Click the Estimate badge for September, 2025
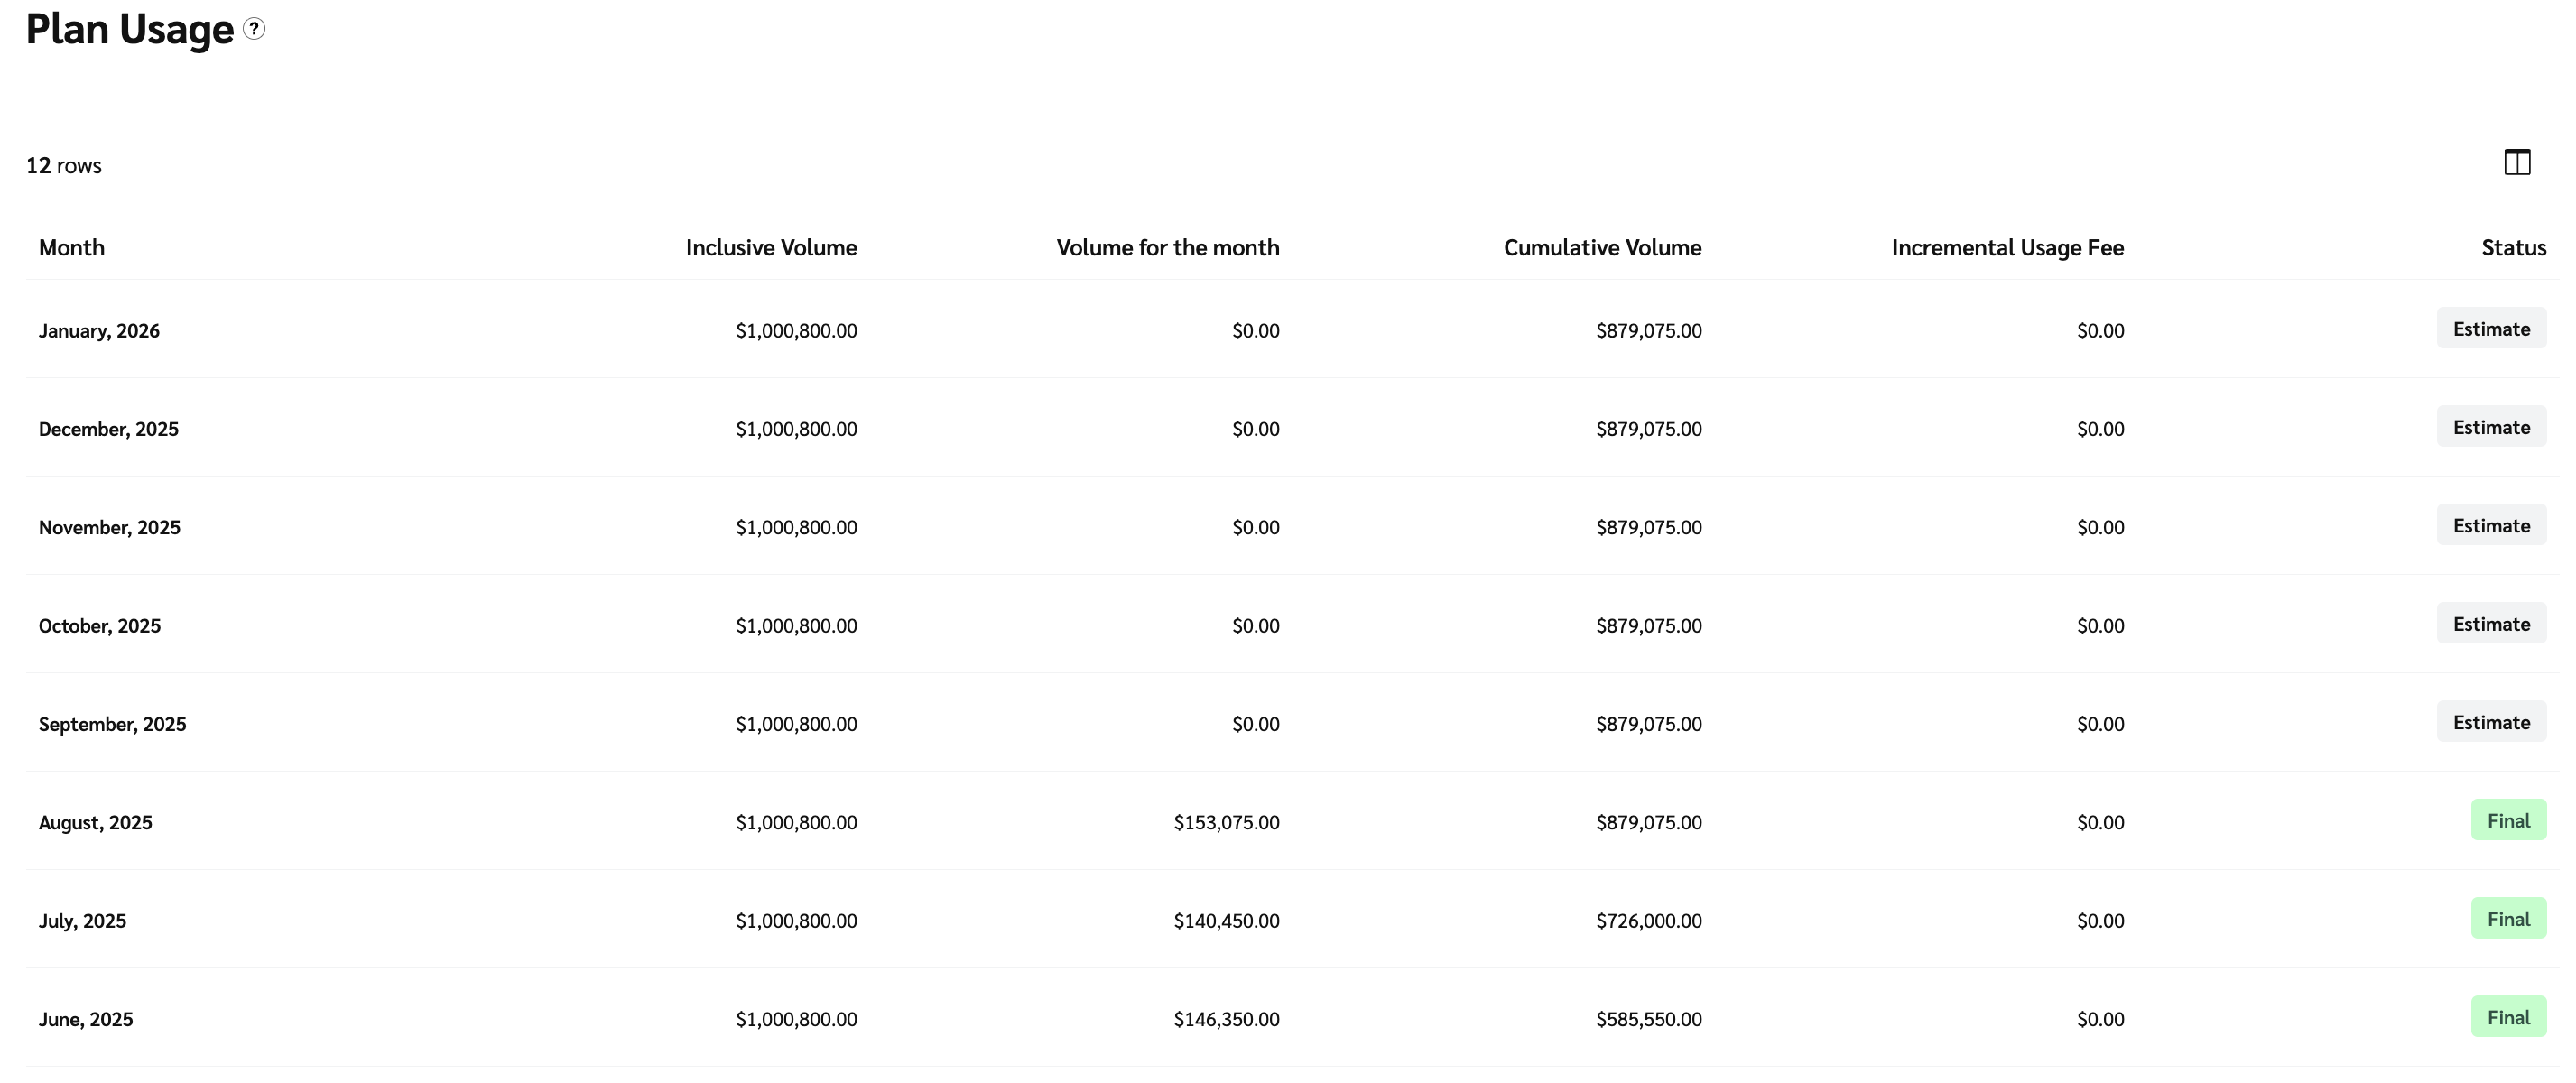 (x=2491, y=722)
